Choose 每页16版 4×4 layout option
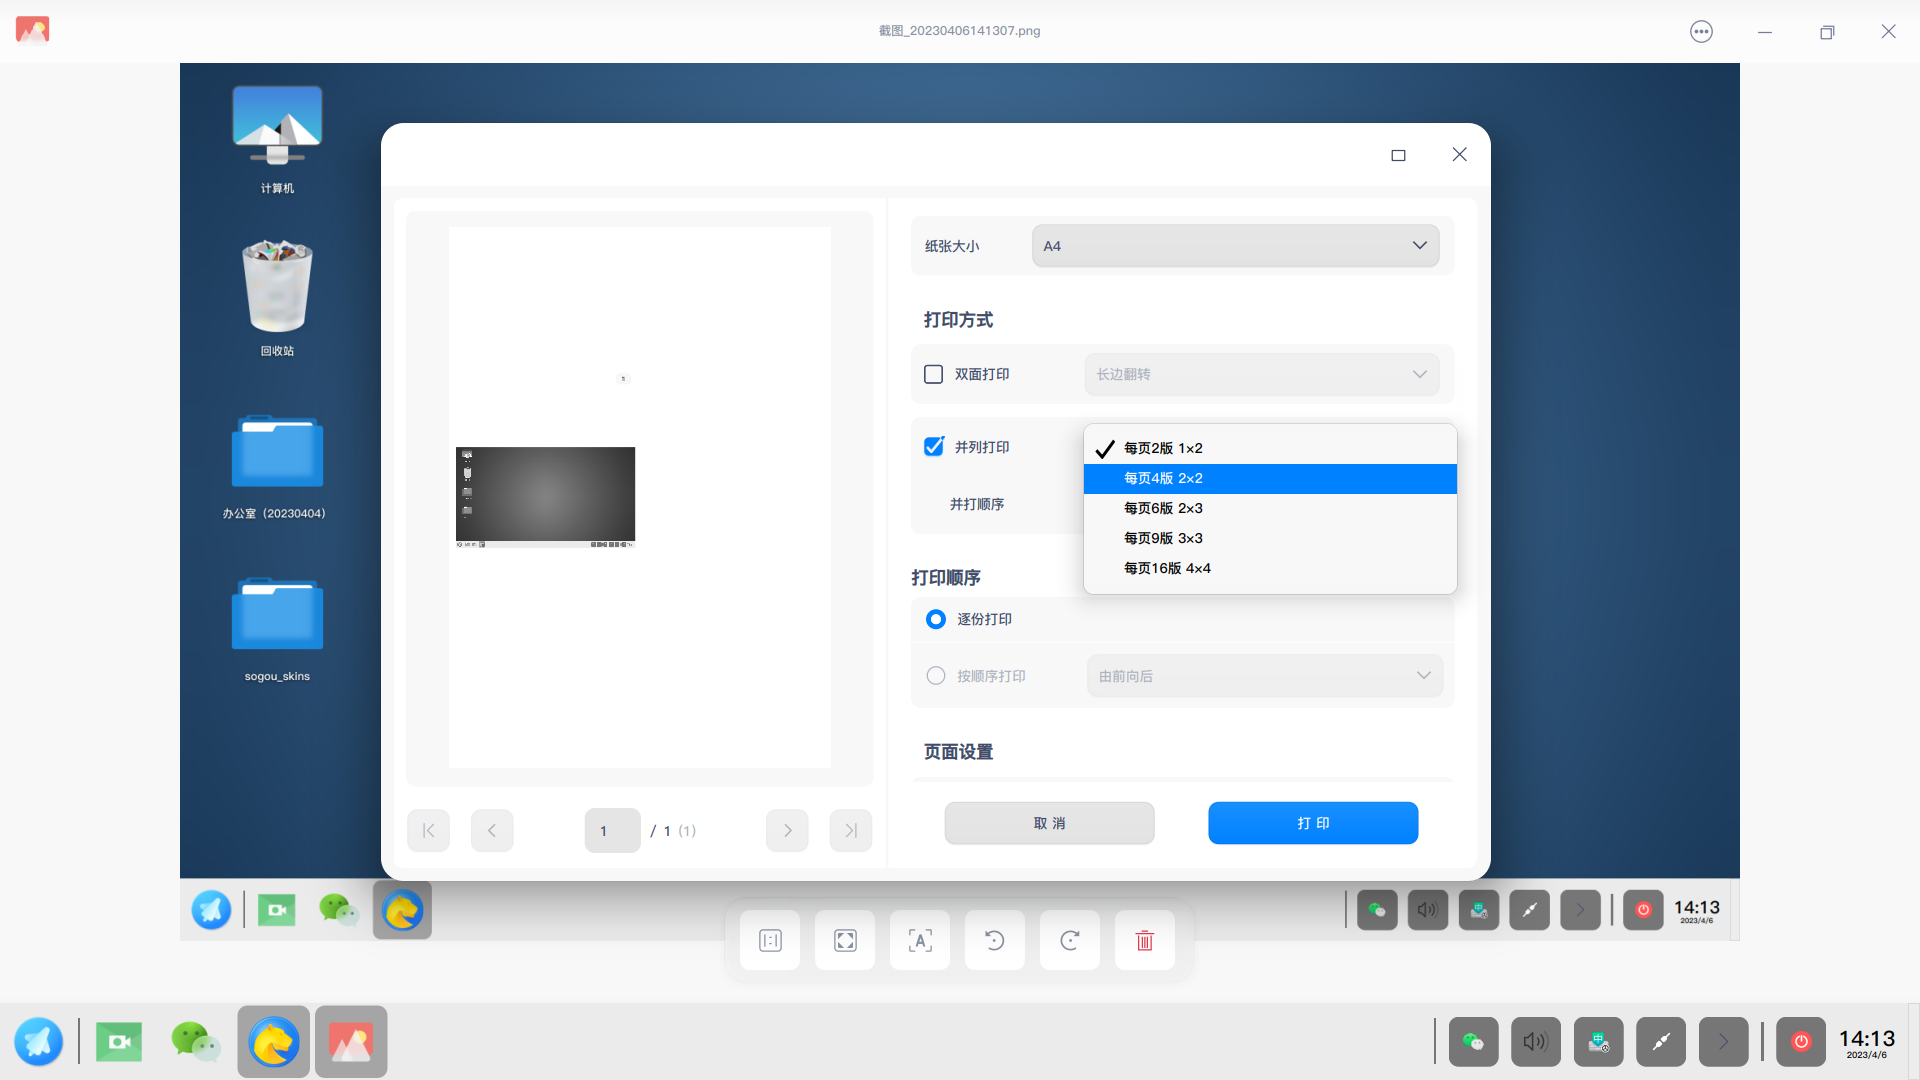Screen dimensions: 1920x1080 [1167, 568]
